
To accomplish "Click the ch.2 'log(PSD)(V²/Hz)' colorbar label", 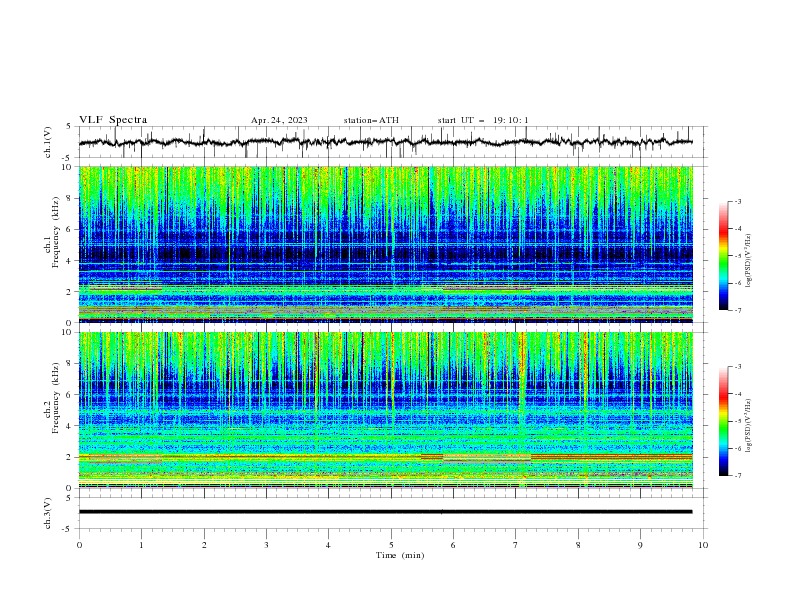I will [x=748, y=426].
